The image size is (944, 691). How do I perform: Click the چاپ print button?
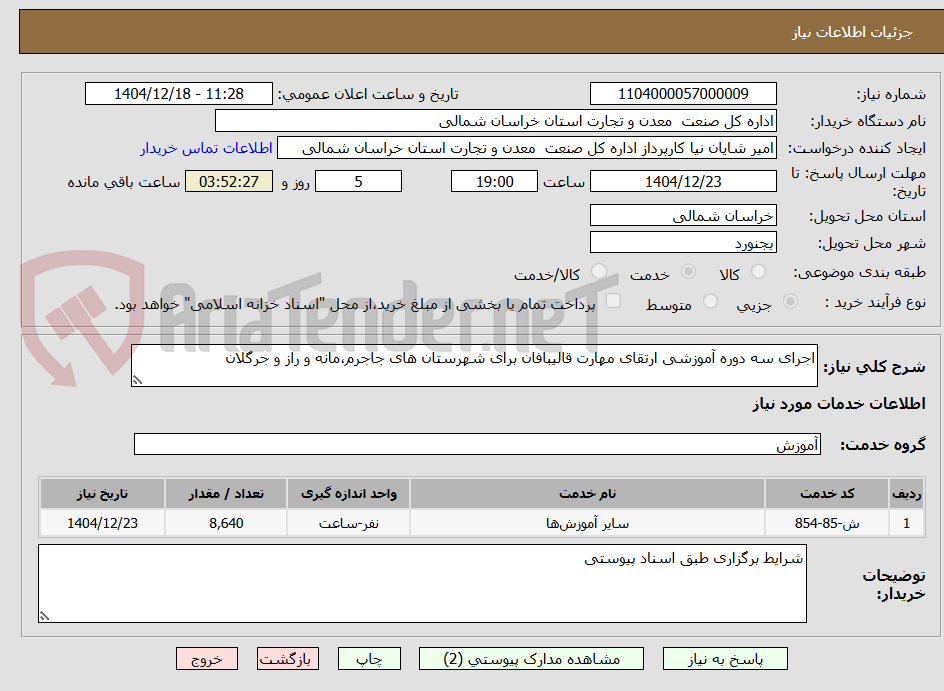click(369, 659)
